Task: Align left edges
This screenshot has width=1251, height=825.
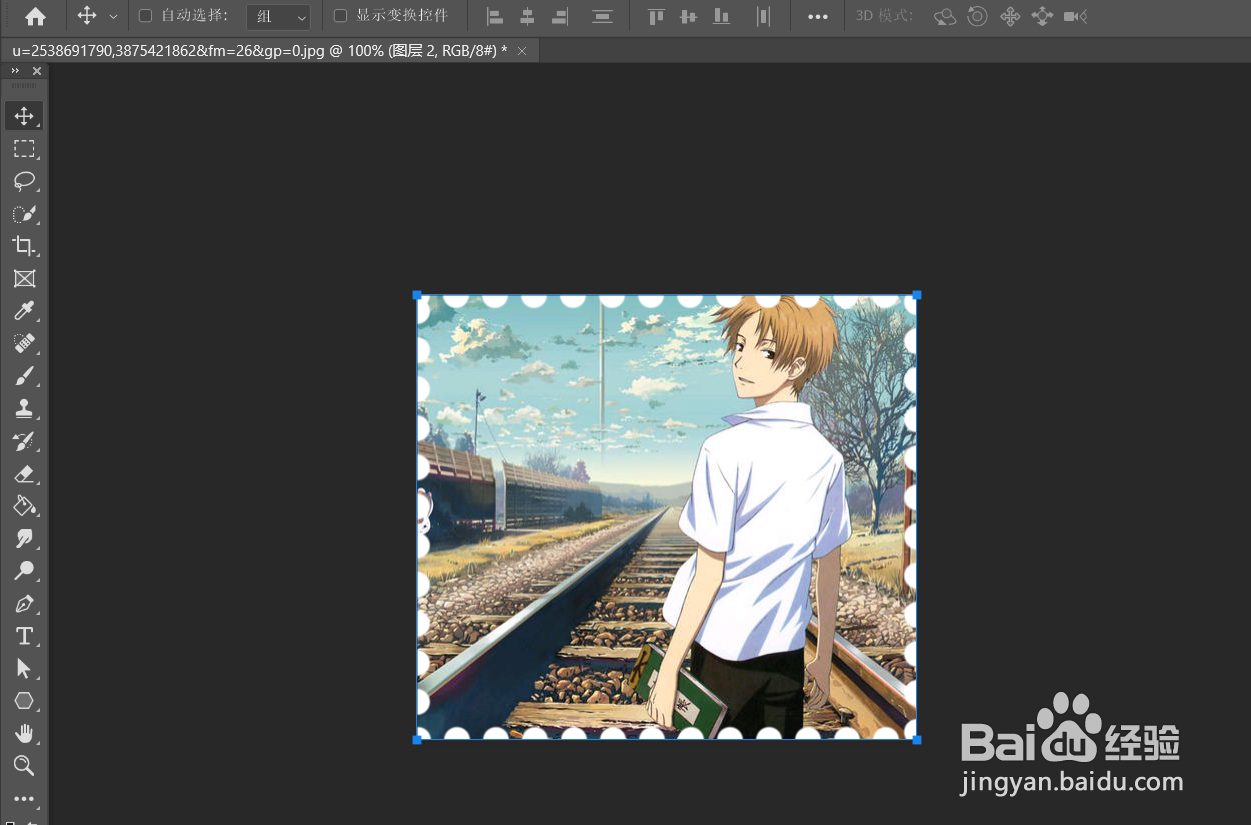Action: pos(495,17)
